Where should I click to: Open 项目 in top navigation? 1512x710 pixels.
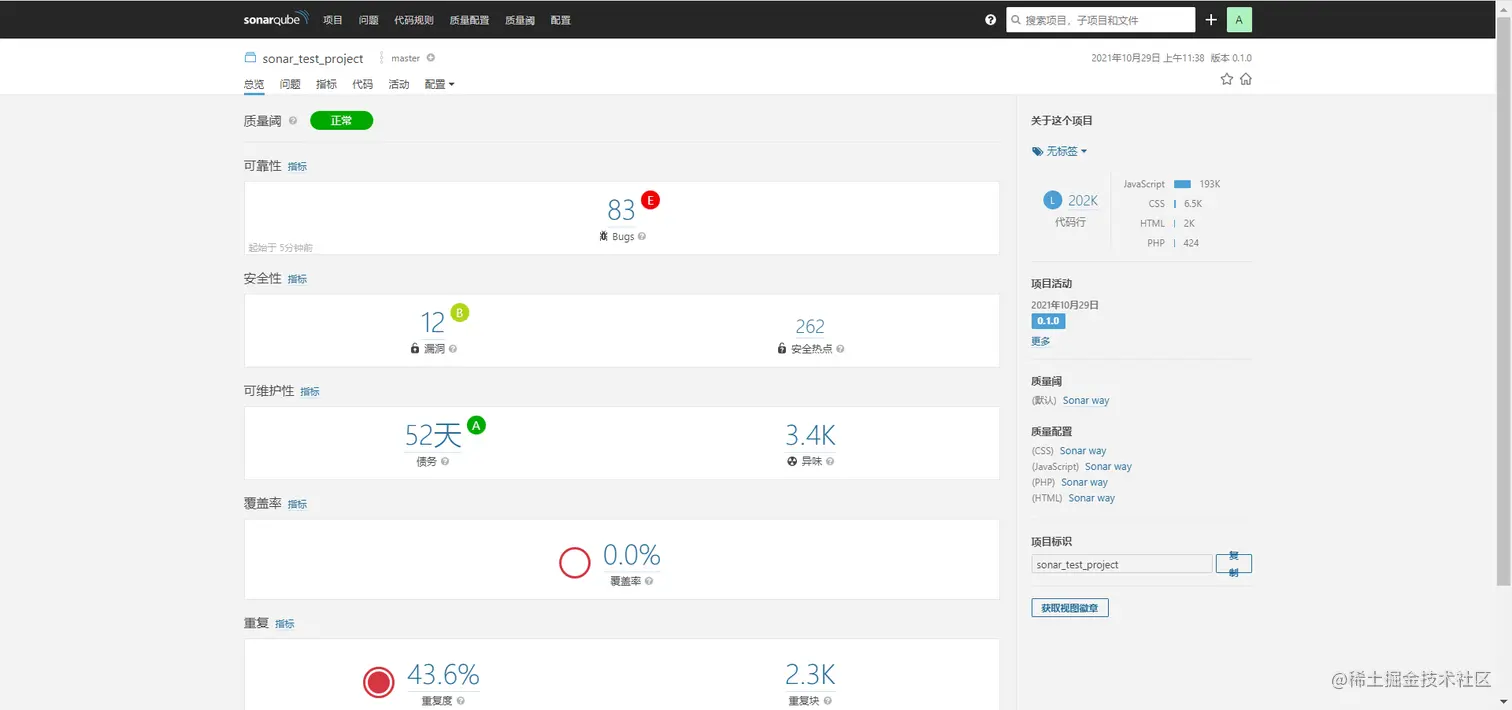click(x=333, y=20)
